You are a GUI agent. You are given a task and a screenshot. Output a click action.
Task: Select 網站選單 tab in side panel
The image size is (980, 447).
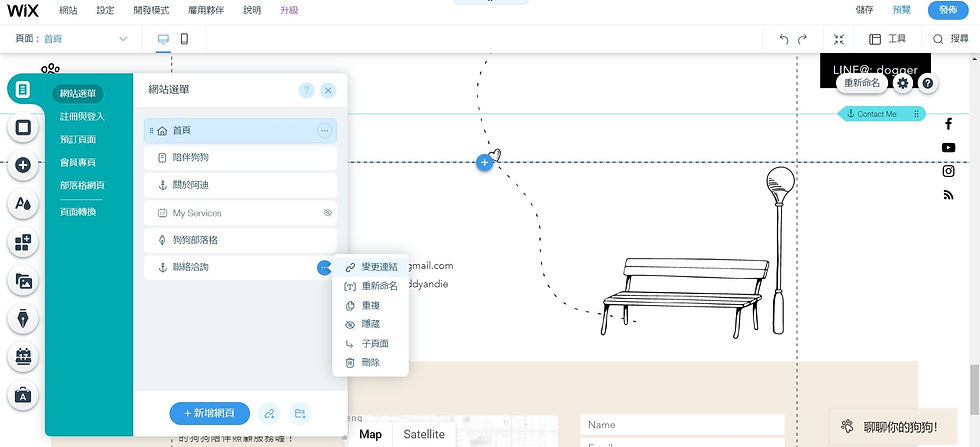point(78,94)
